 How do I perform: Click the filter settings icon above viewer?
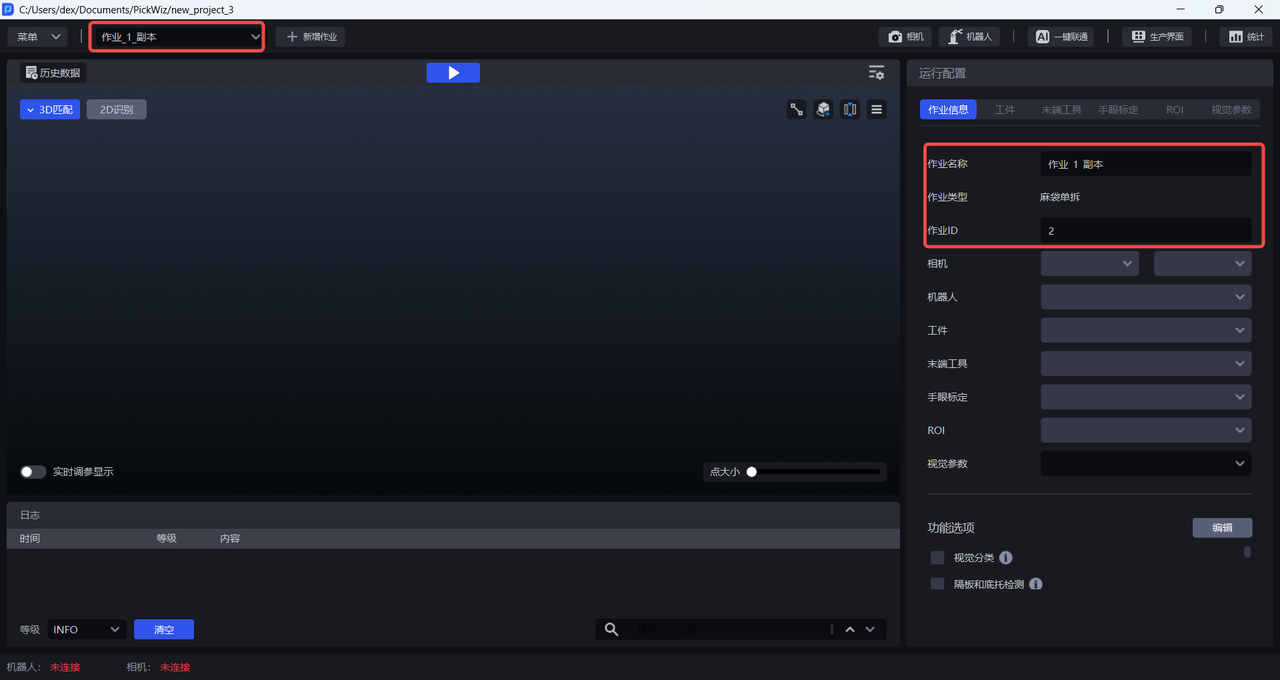pyautogui.click(x=876, y=73)
